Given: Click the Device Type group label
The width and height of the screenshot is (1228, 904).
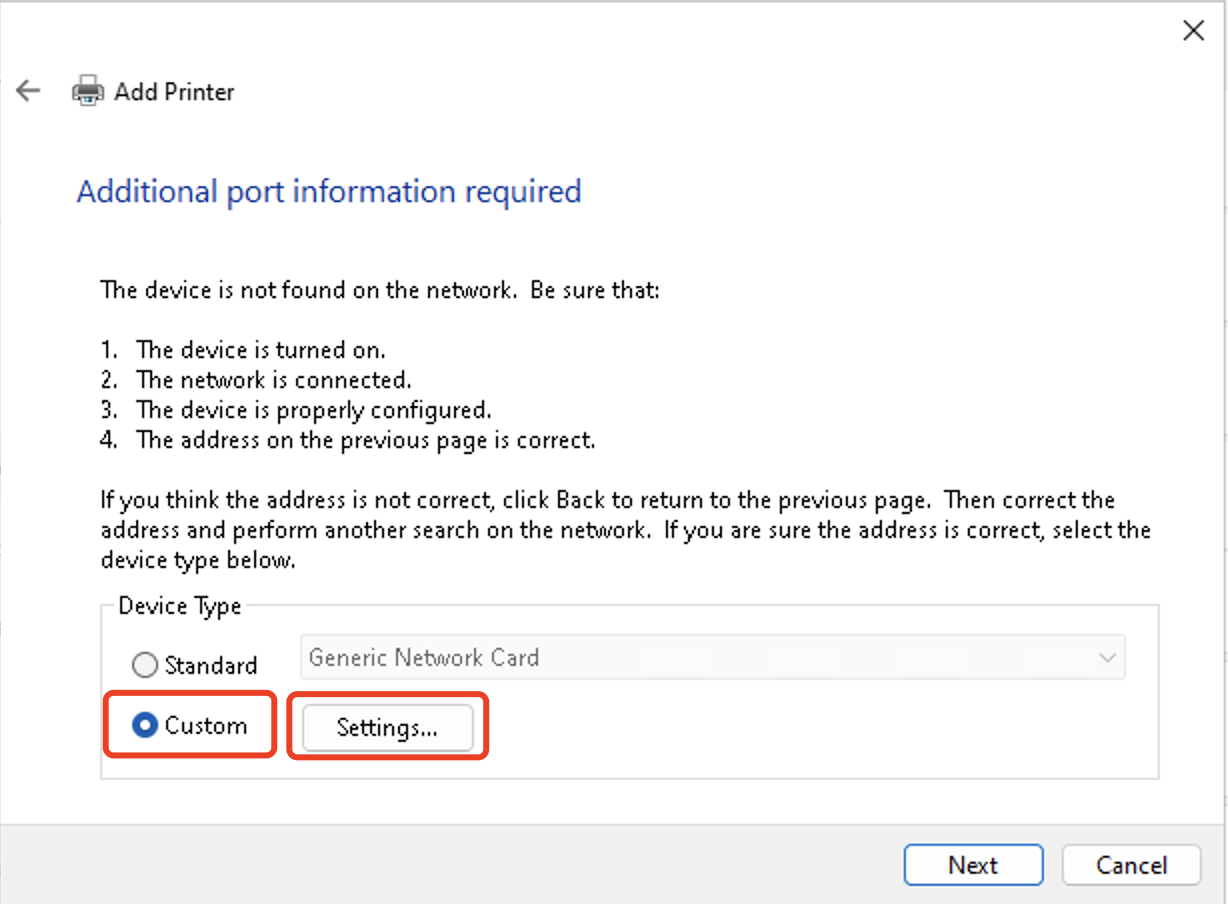Looking at the screenshot, I should (179, 606).
